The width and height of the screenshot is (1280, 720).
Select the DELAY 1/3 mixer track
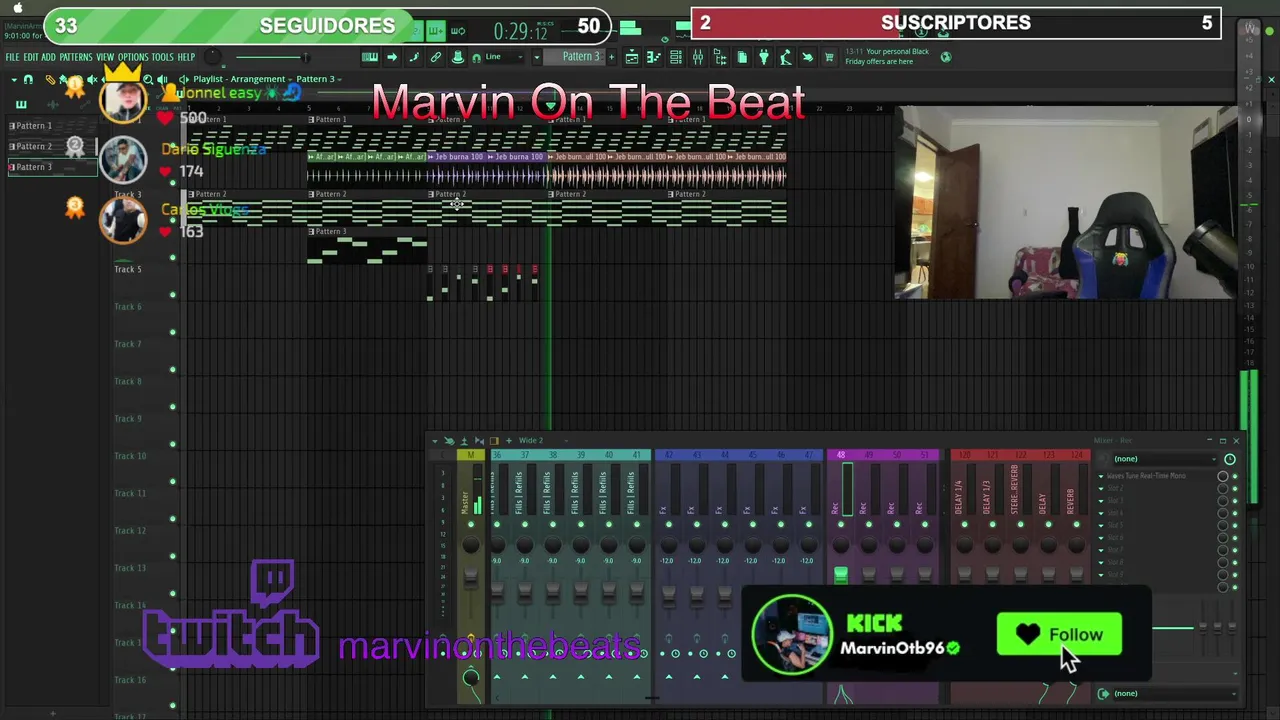point(992,490)
